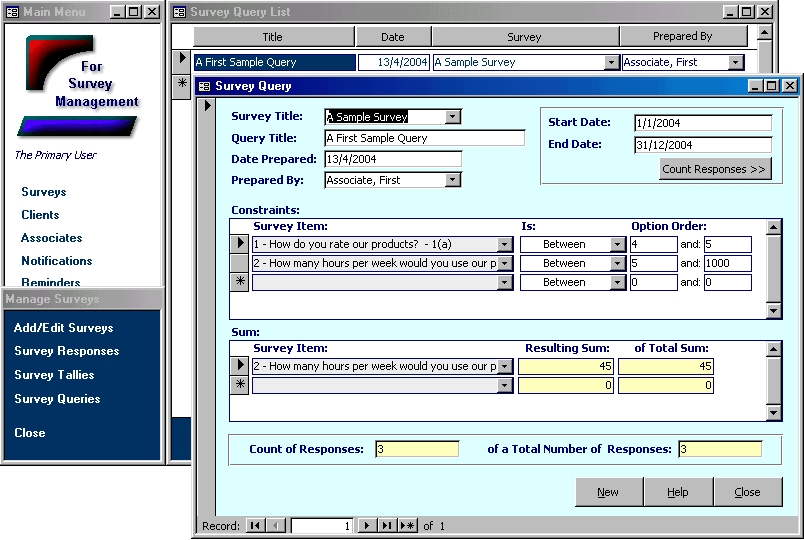Screen dimensions: 804x540
Task: Open the first constraint's Between operator dropdown
Action: coord(618,244)
